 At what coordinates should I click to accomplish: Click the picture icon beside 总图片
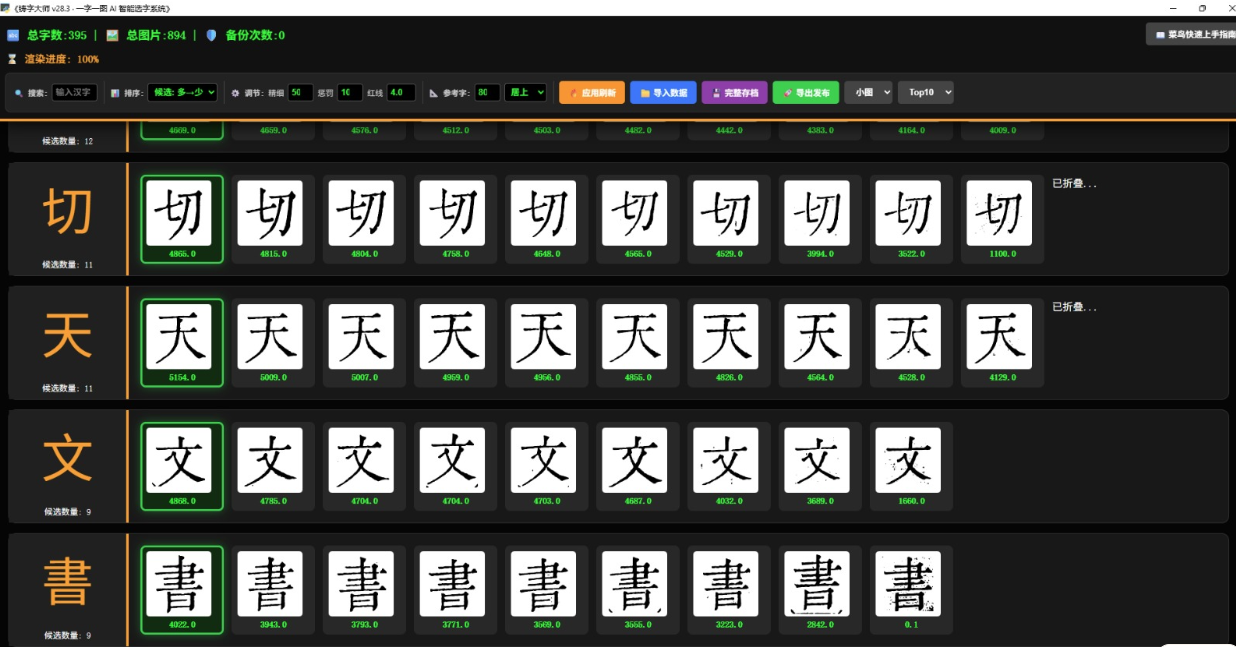(x=112, y=35)
